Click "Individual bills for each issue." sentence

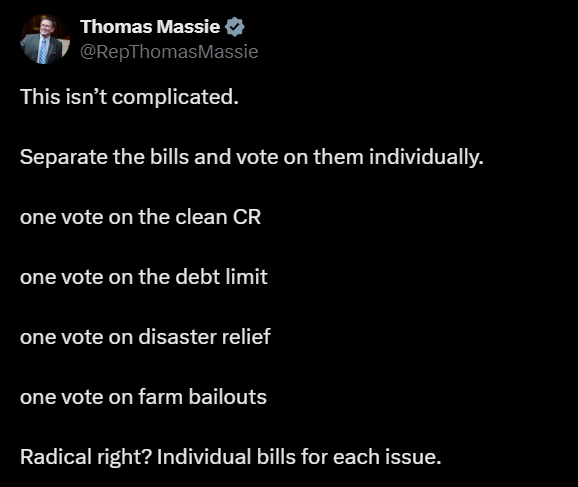[x=299, y=457]
